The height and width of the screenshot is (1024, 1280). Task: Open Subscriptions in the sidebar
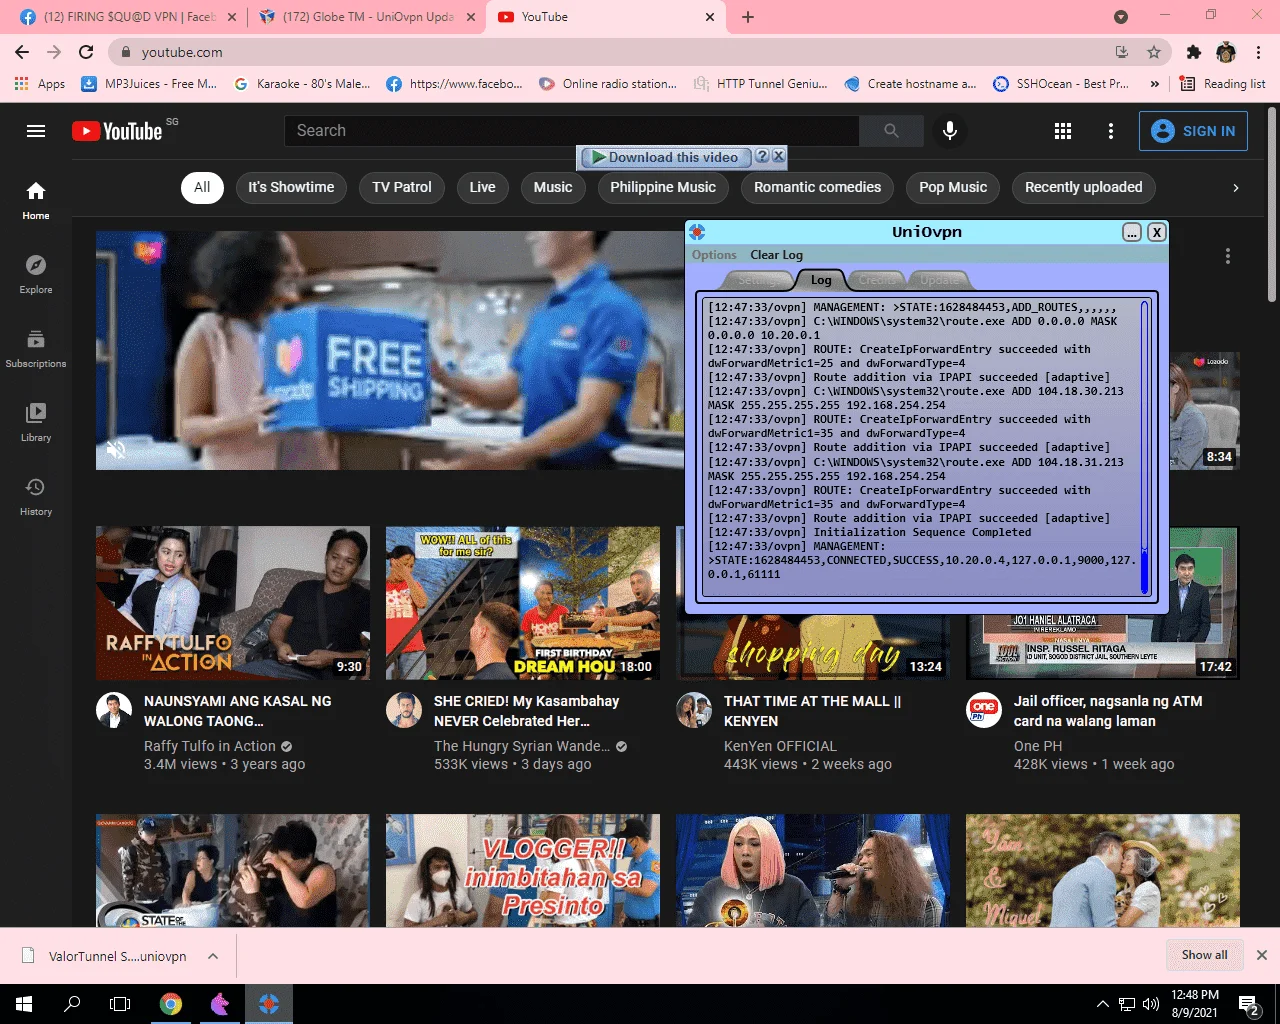point(36,348)
